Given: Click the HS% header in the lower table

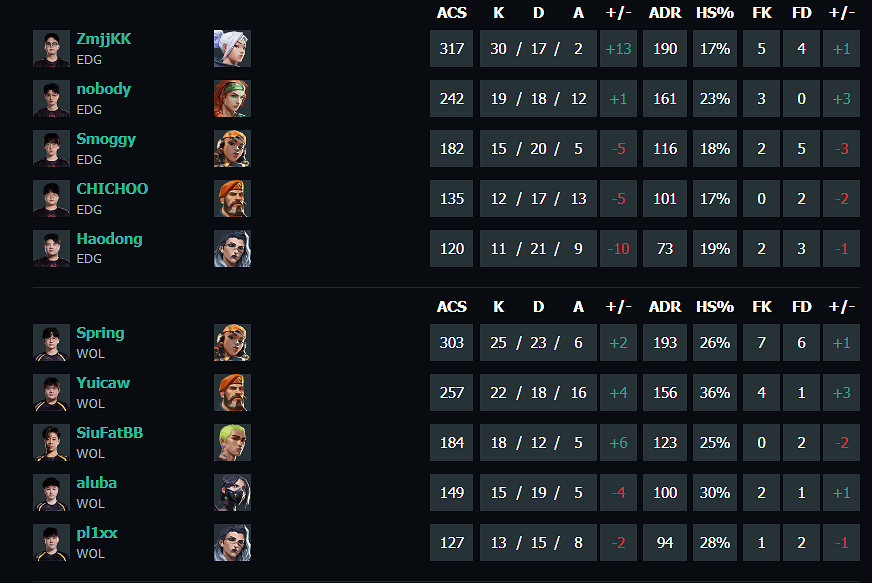Looking at the screenshot, I should (715, 307).
